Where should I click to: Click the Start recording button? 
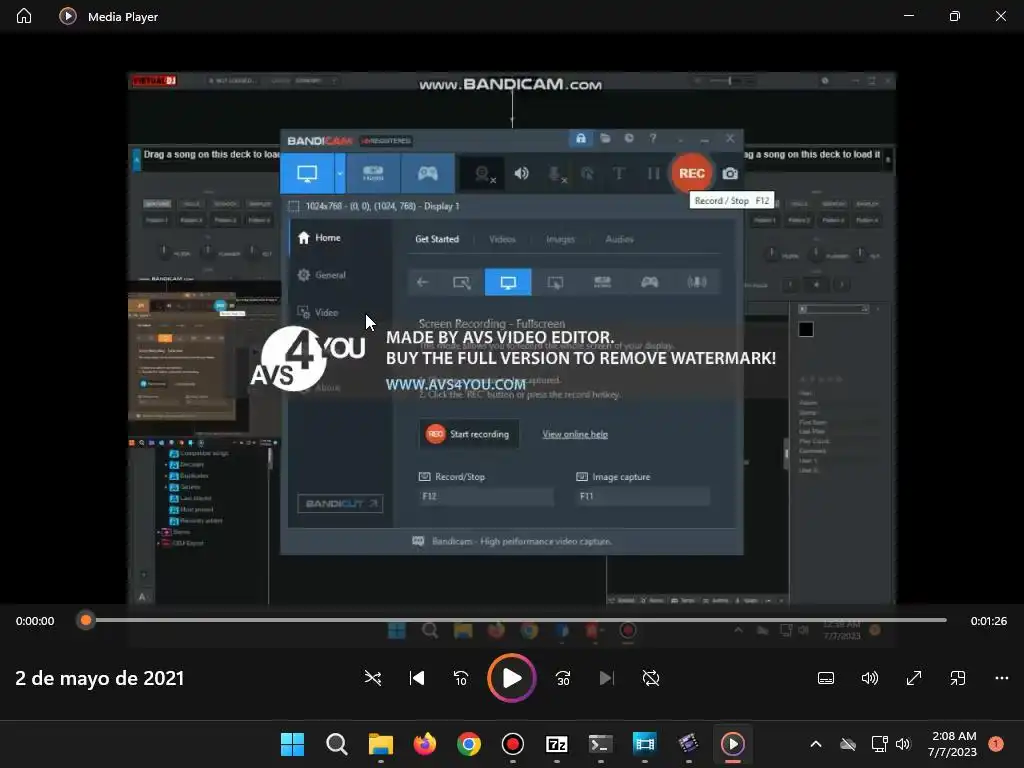(469, 434)
